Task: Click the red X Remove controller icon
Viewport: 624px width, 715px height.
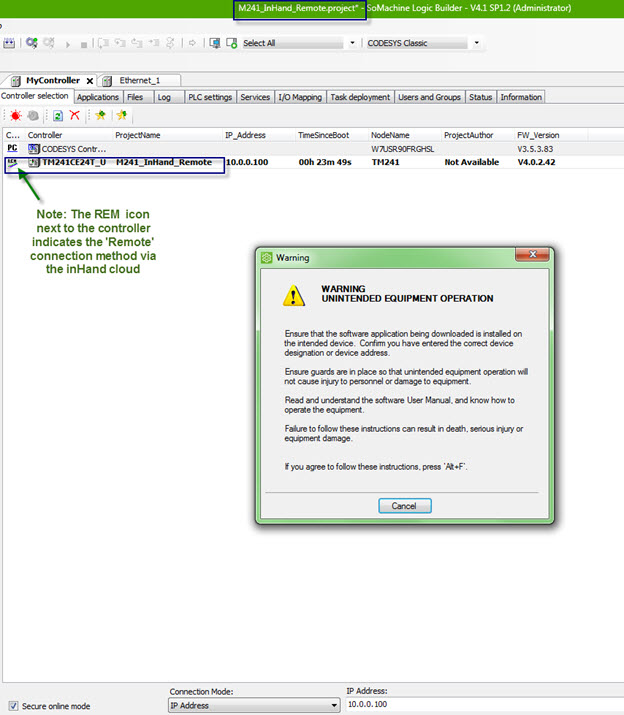Action: pos(75,115)
